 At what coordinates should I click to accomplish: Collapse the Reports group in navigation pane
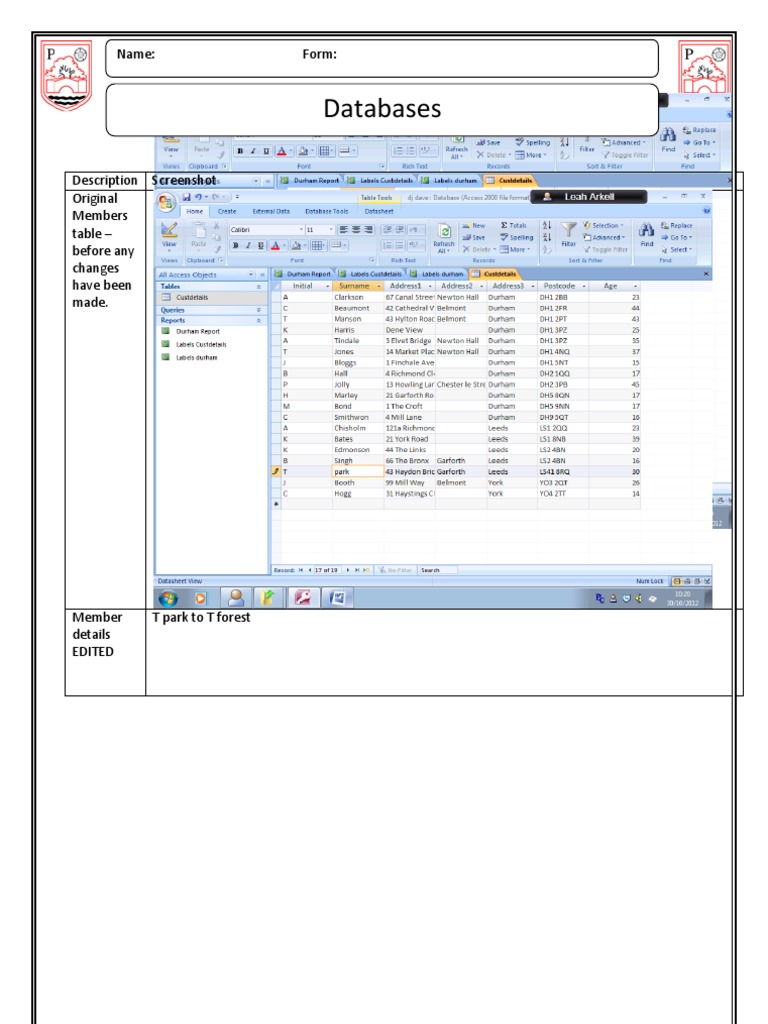click(x=259, y=321)
